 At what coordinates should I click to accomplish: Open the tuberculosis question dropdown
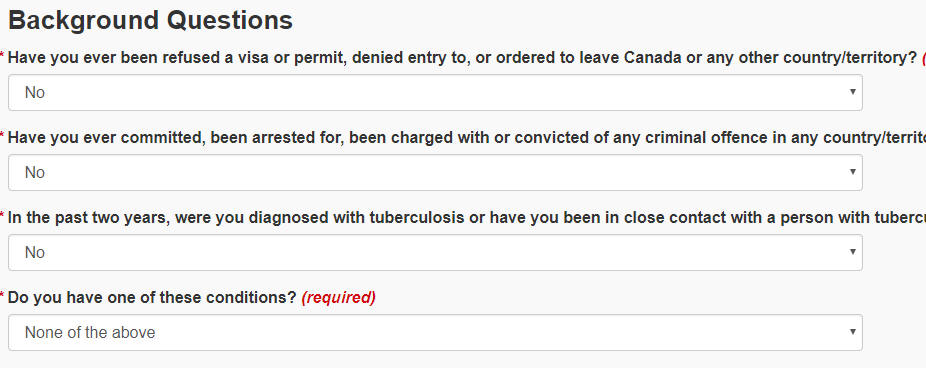435,252
